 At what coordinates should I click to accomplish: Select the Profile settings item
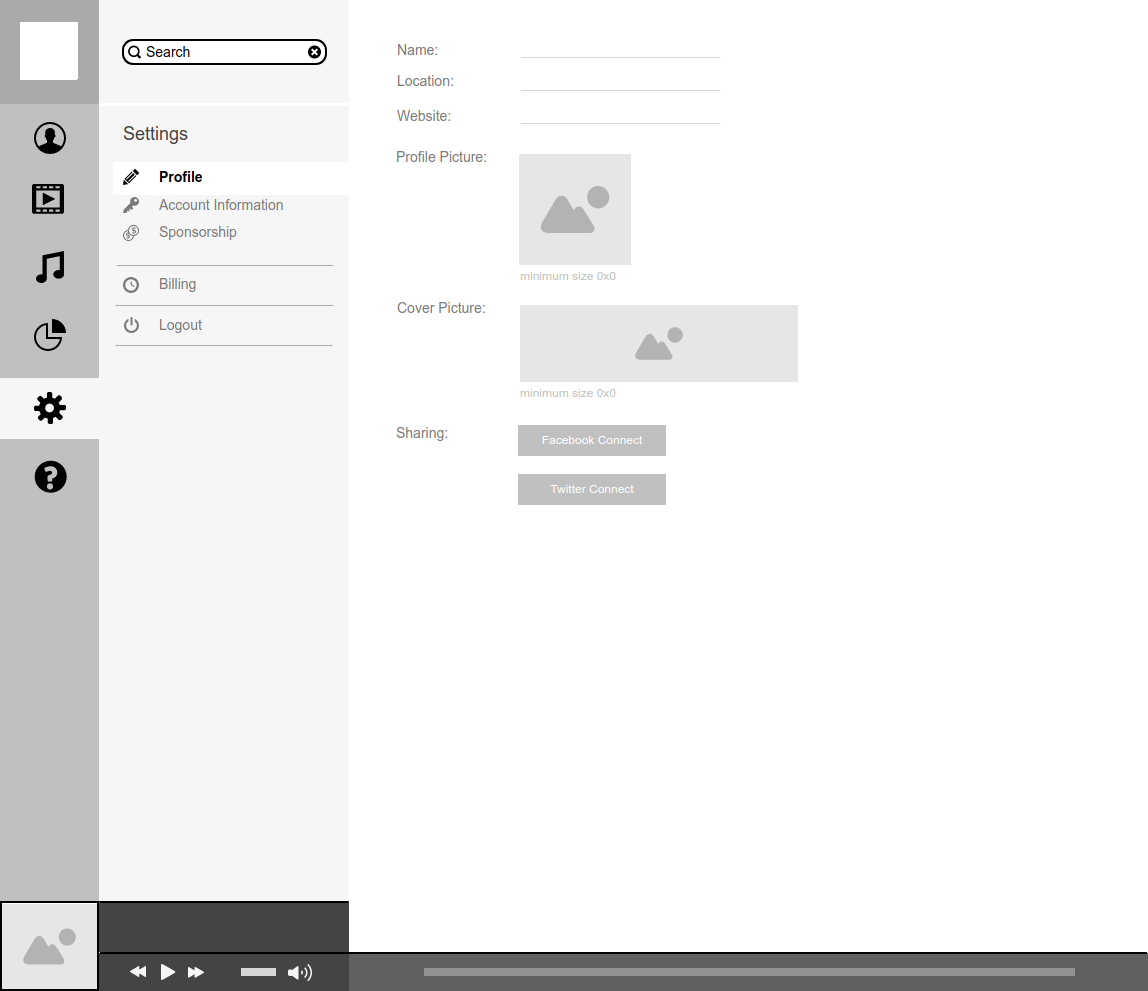231,177
